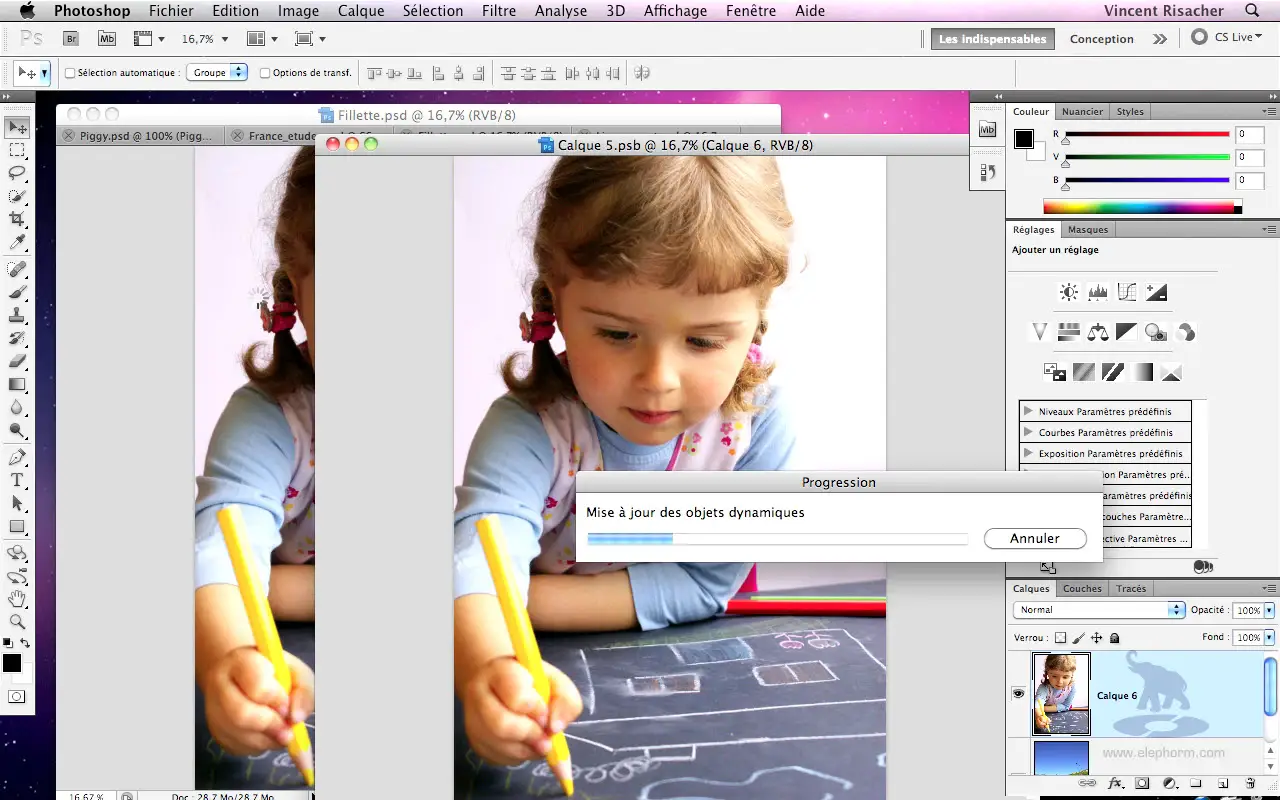
Task: Add a Color Balance adjustment (scales icon)
Action: [1098, 332]
